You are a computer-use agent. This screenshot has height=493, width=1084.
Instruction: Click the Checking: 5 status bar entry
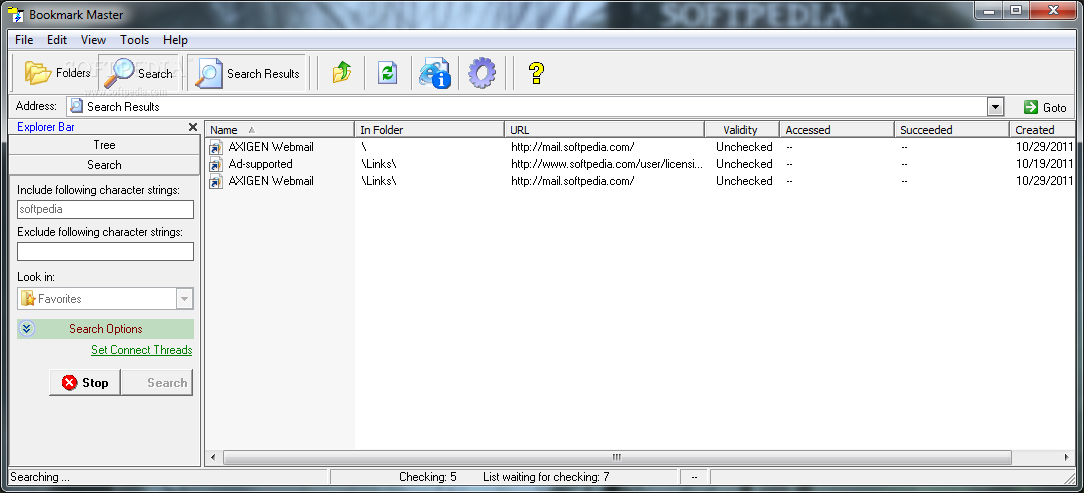tap(428, 476)
